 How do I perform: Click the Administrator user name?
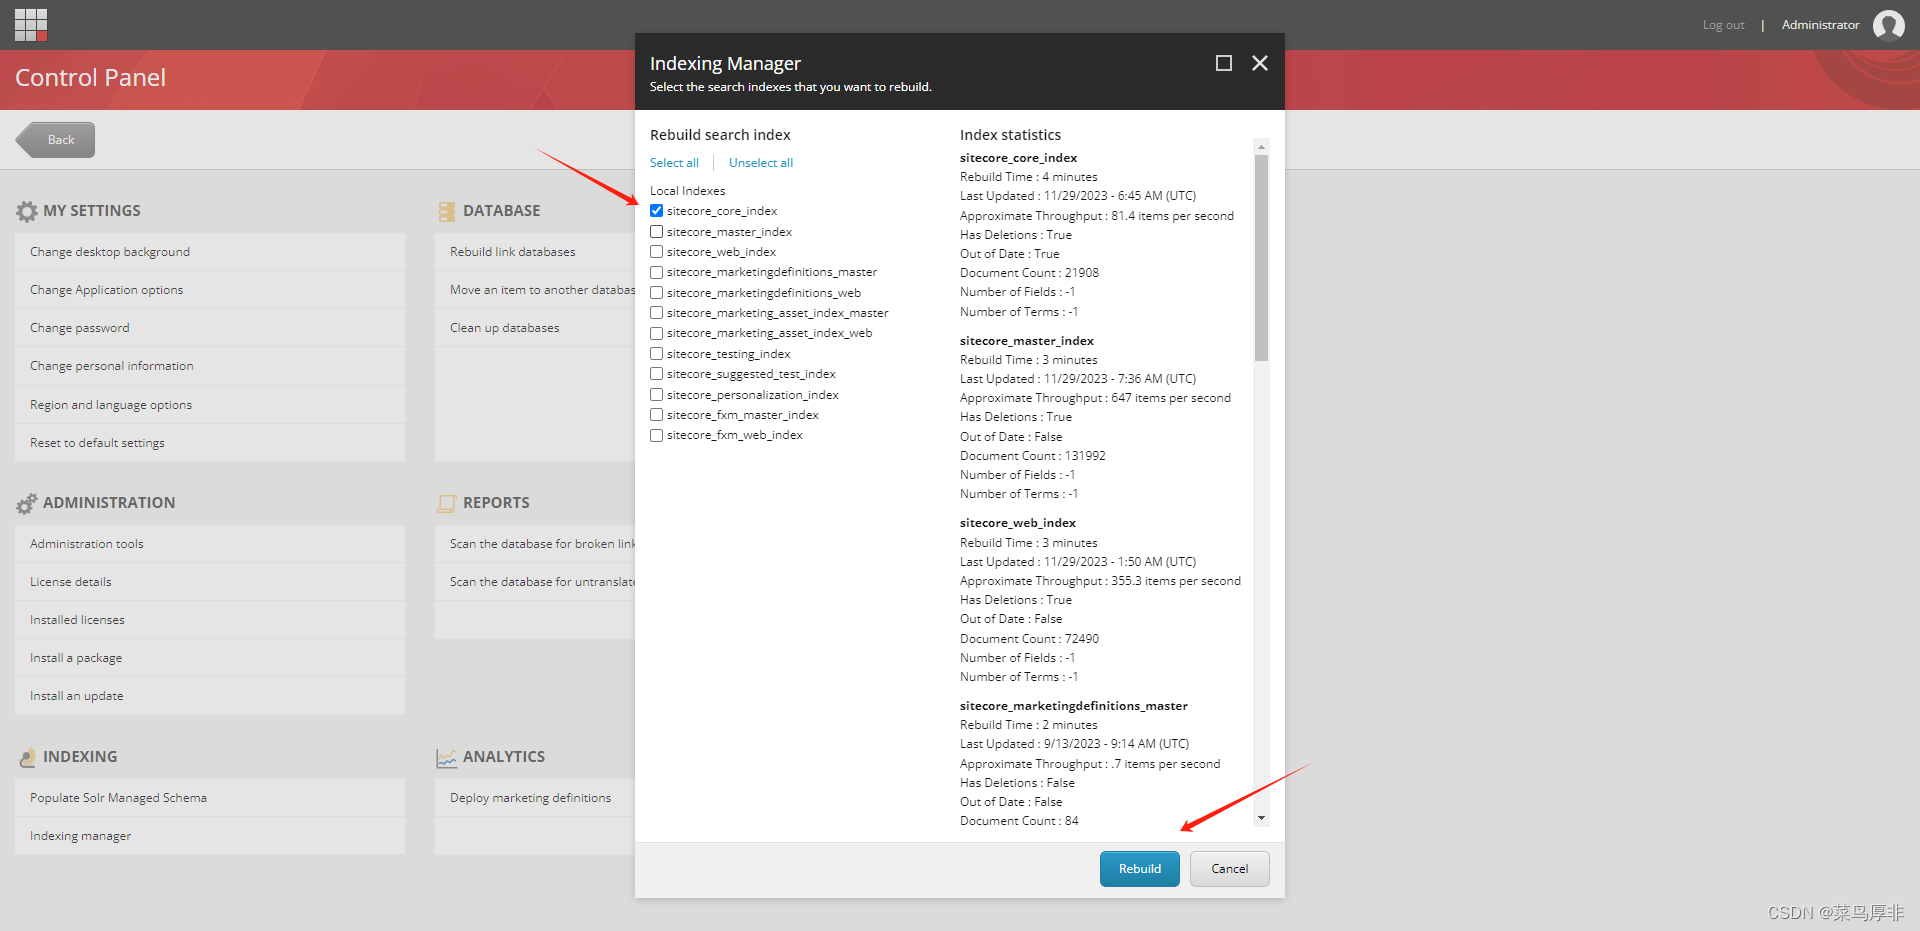point(1820,25)
